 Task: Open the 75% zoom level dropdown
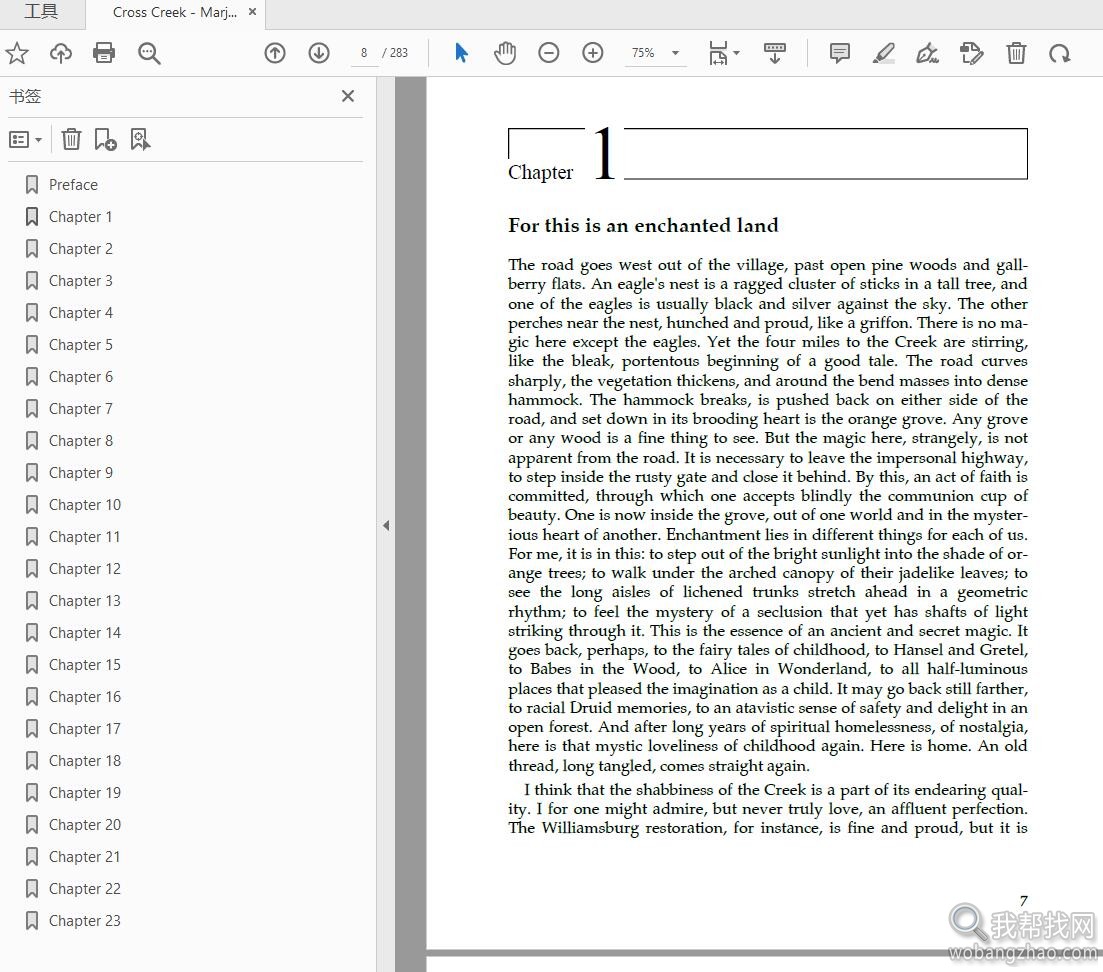coord(655,53)
